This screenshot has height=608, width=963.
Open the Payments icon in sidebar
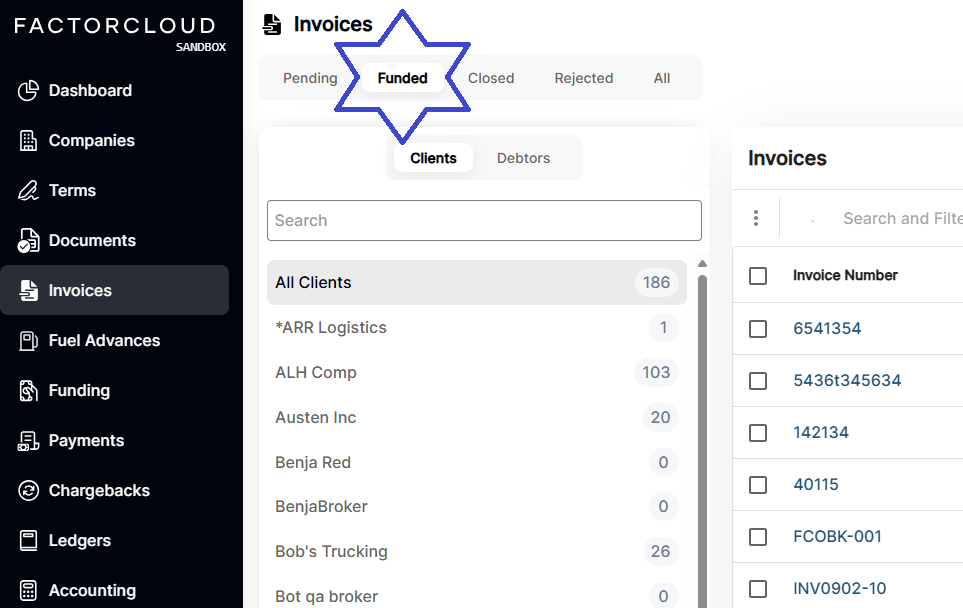click(x=28, y=441)
